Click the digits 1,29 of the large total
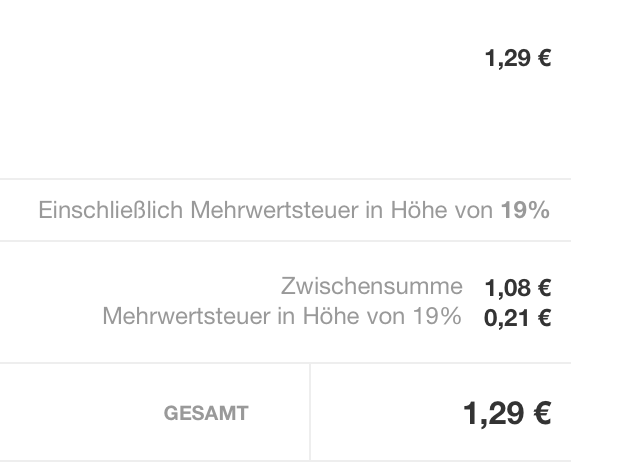The image size is (638, 474). coord(494,413)
